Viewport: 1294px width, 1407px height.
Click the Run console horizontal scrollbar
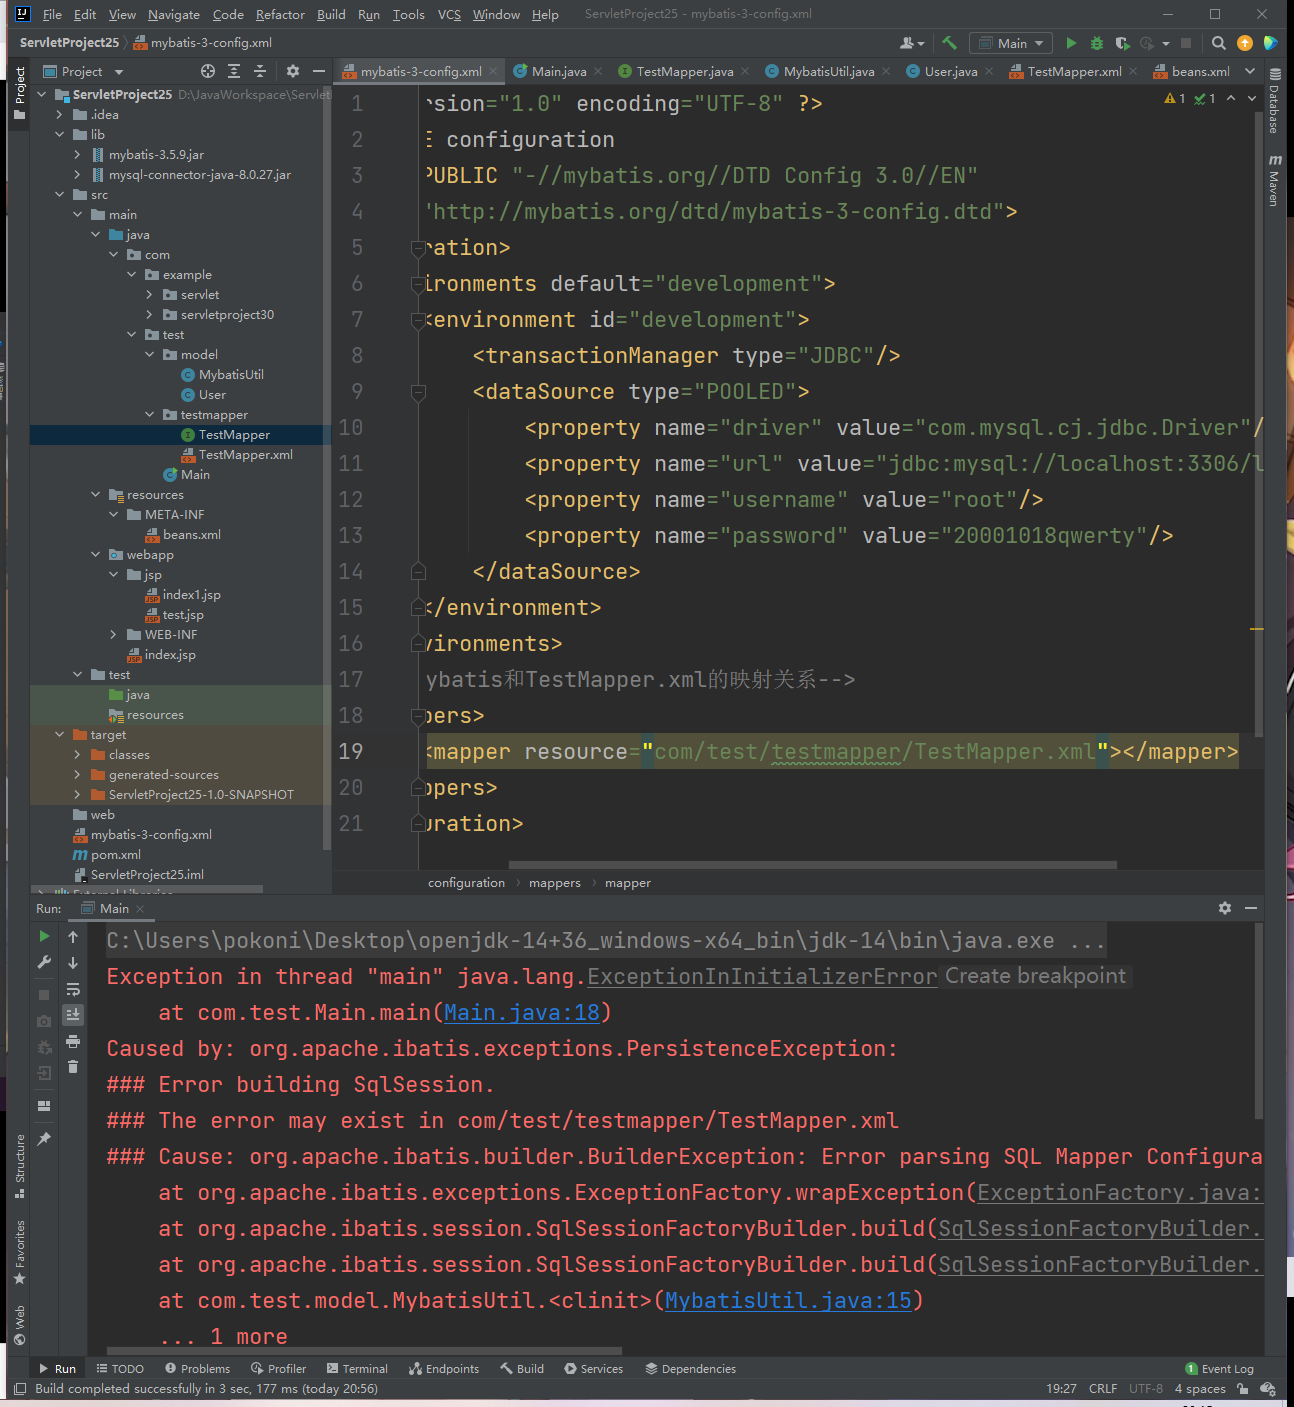[x=364, y=1350]
